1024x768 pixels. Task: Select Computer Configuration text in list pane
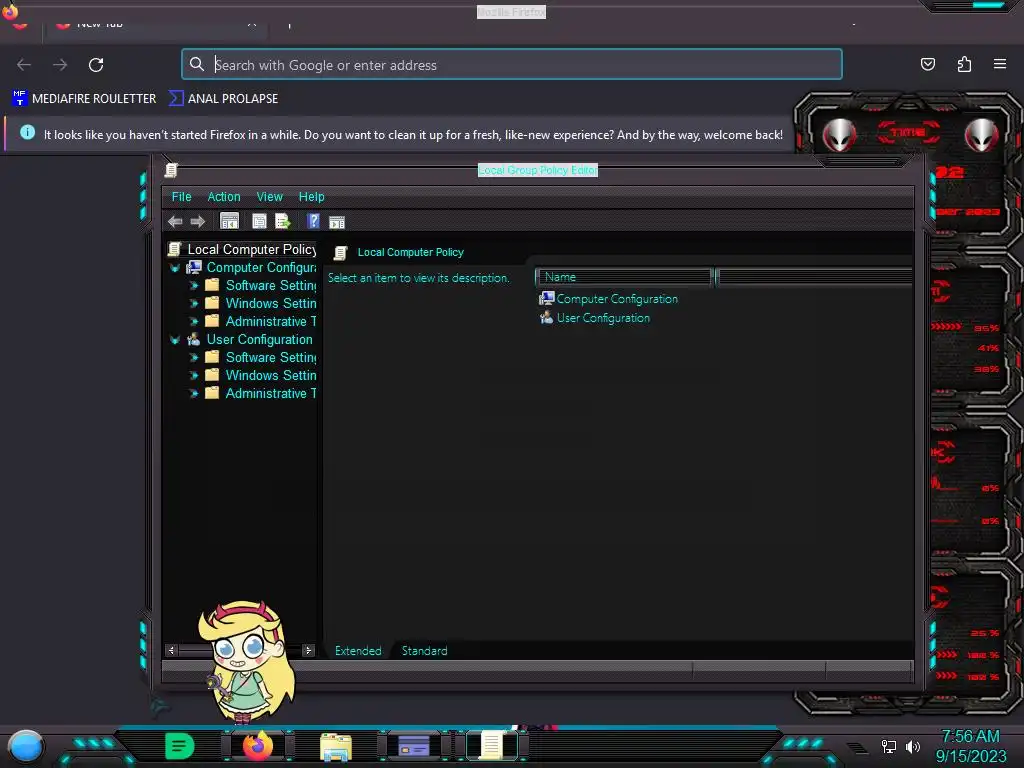click(617, 298)
